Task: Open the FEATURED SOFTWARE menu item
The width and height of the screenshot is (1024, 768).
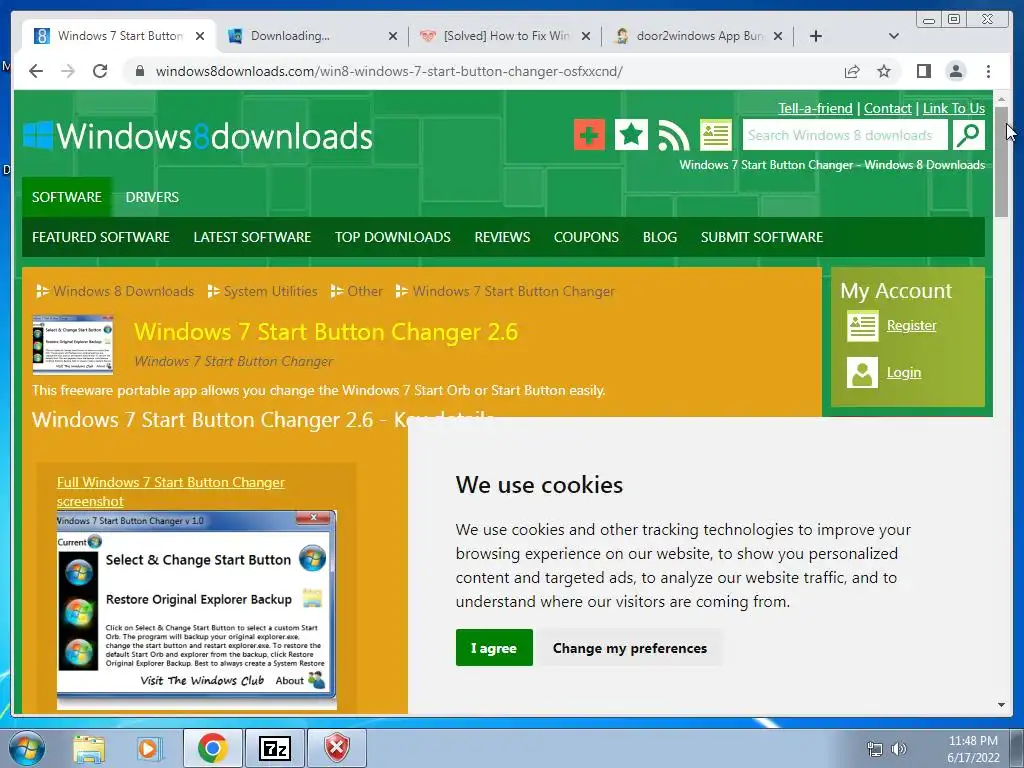Action: point(101,237)
